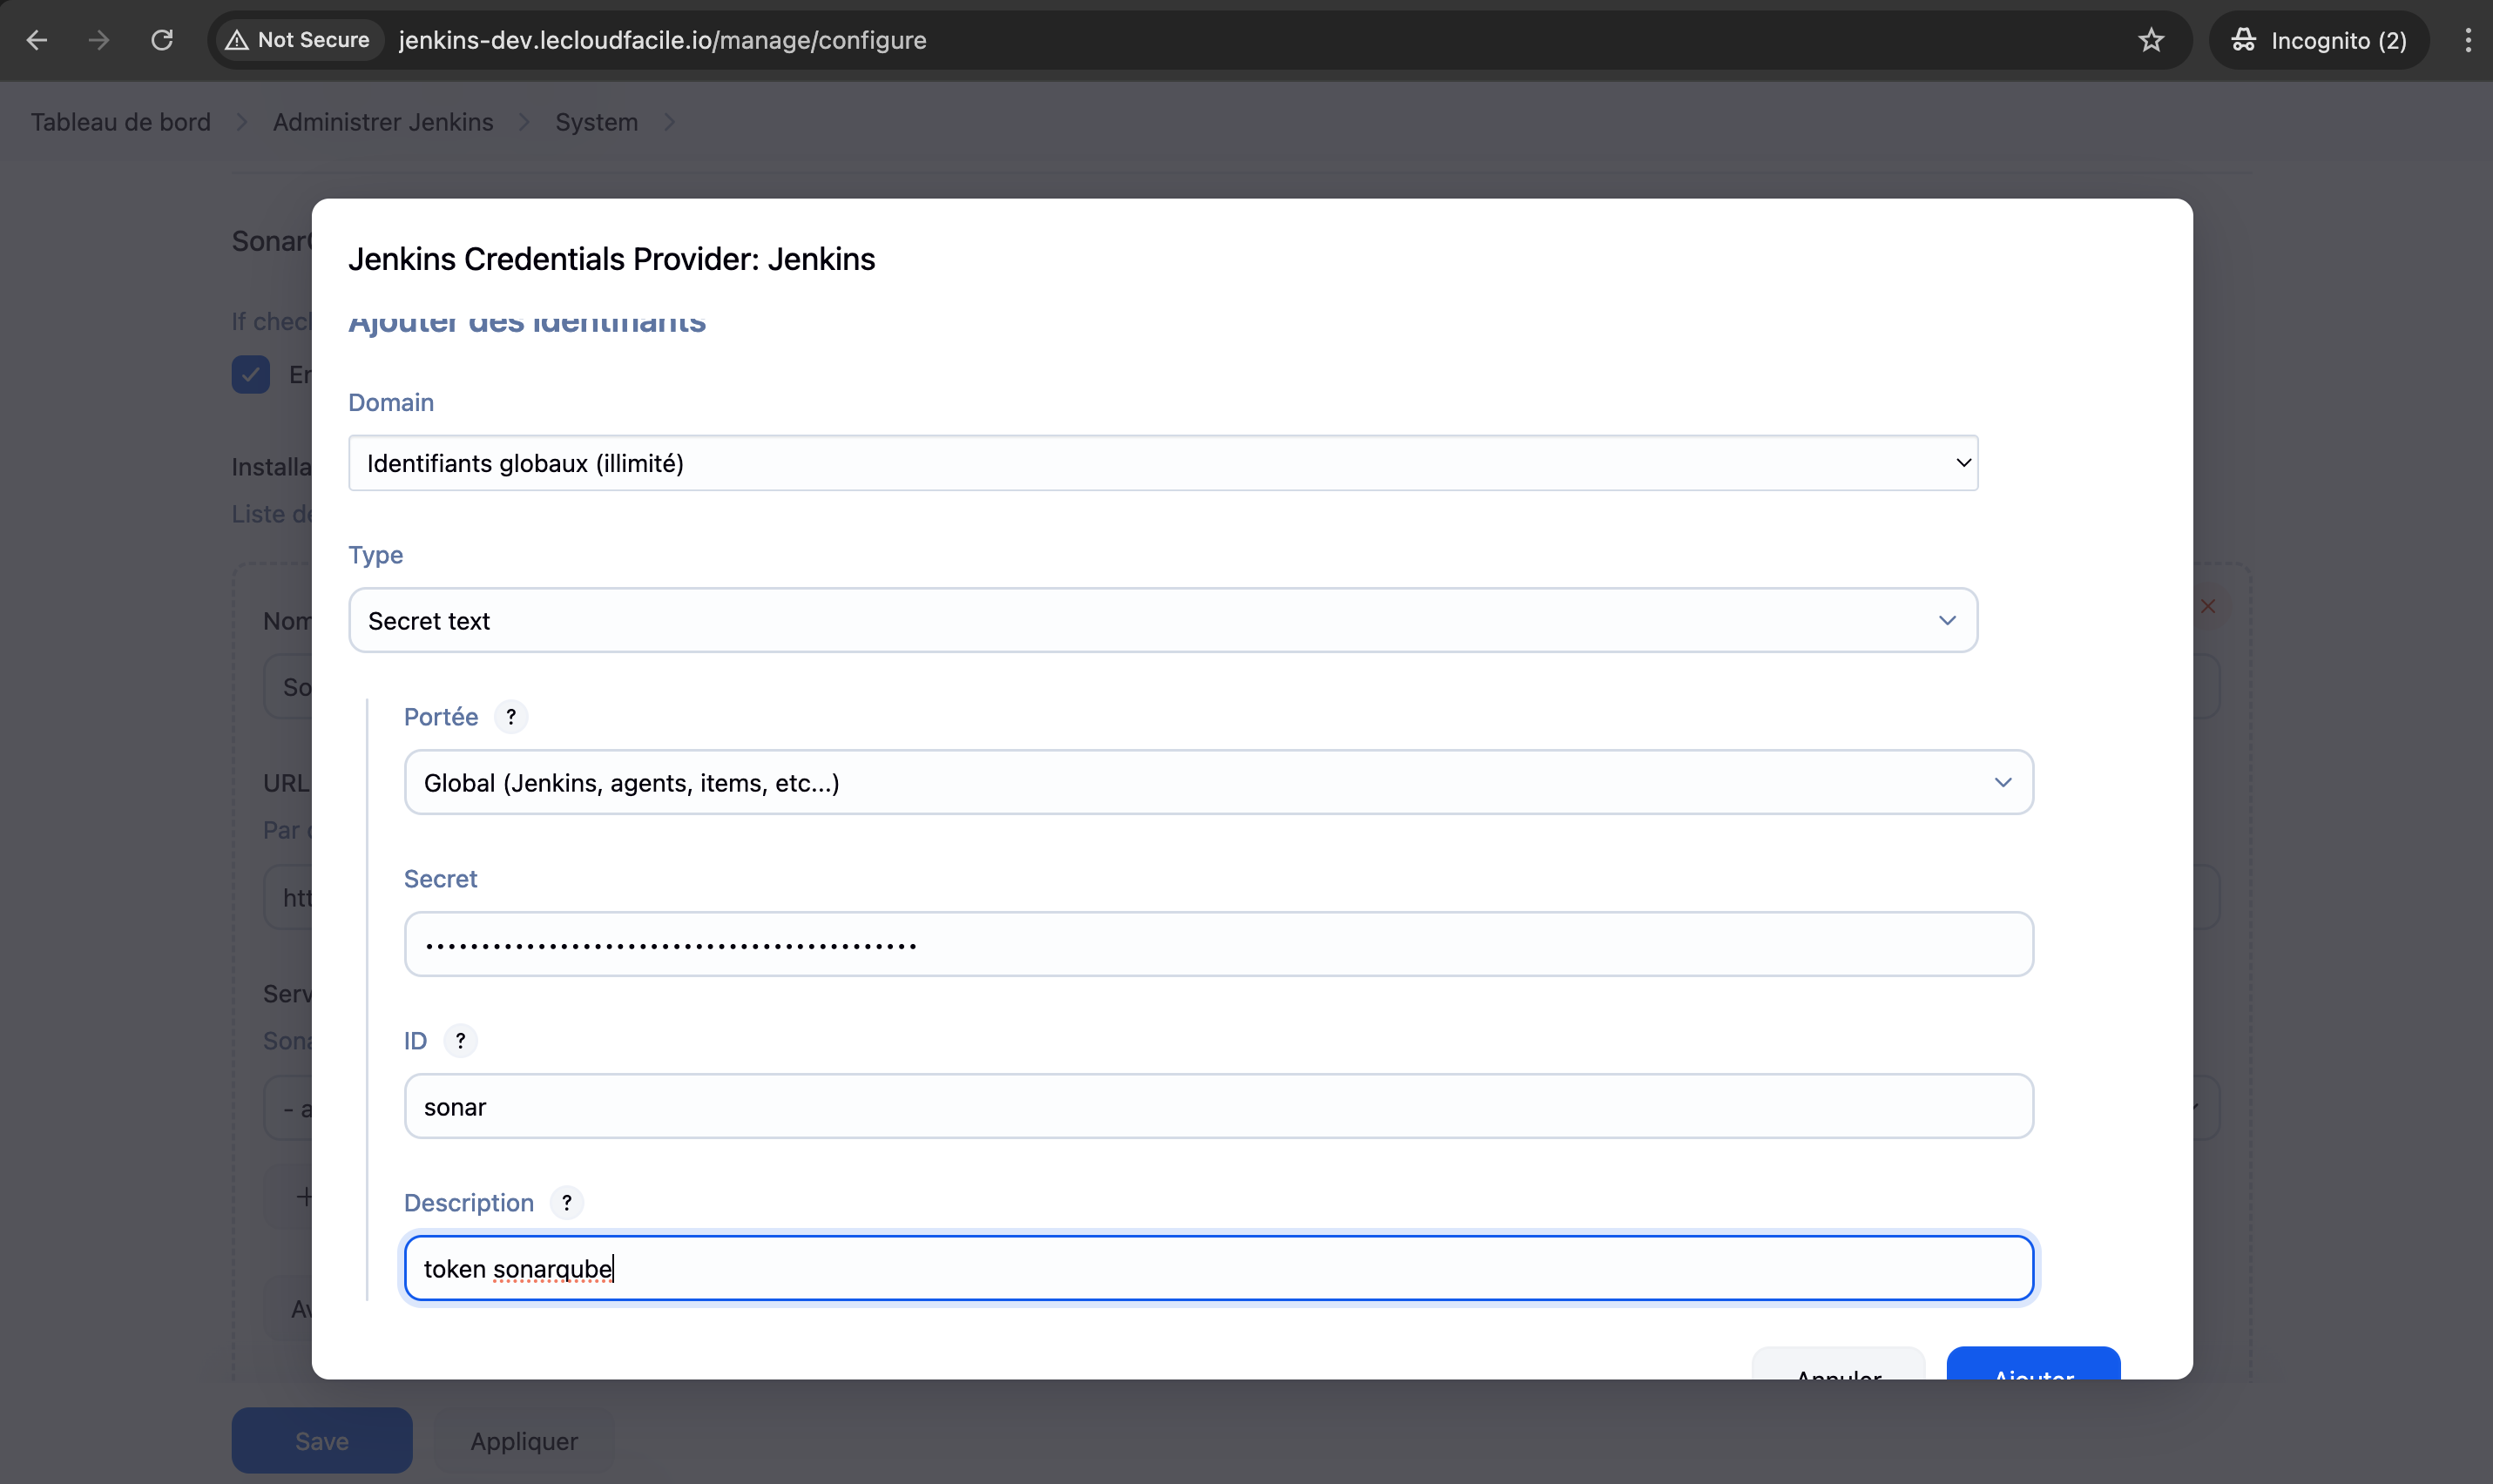Open Administrer Jenkins breadcrumb
The width and height of the screenshot is (2493, 1484).
click(x=383, y=122)
